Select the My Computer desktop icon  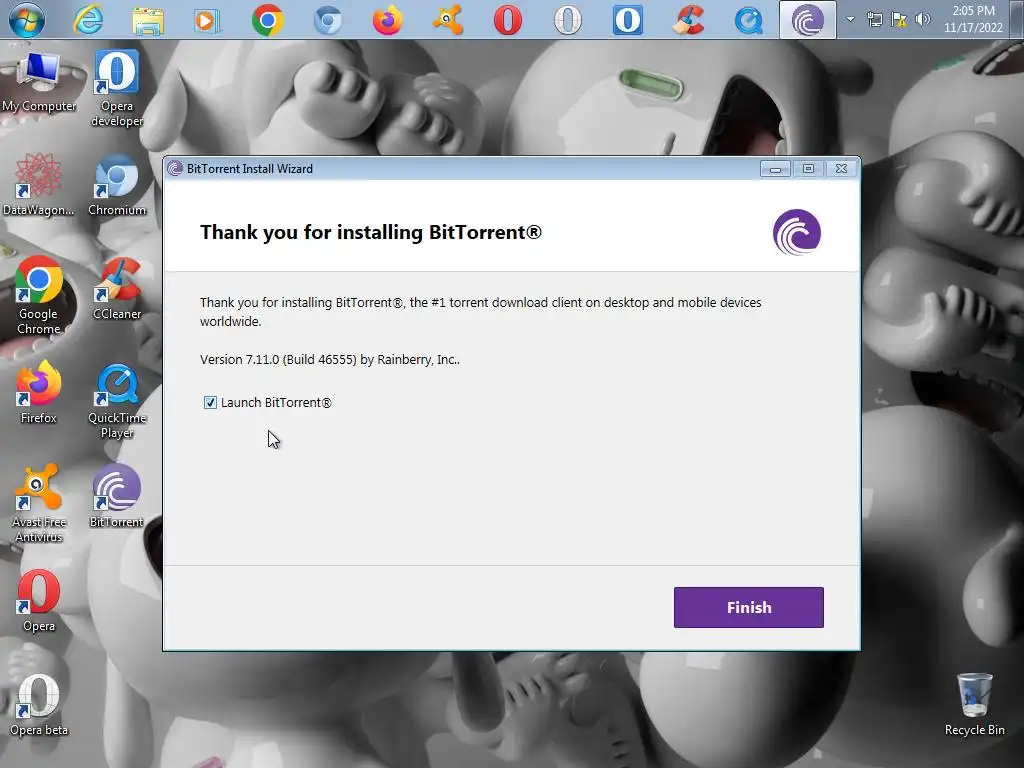click(x=39, y=82)
